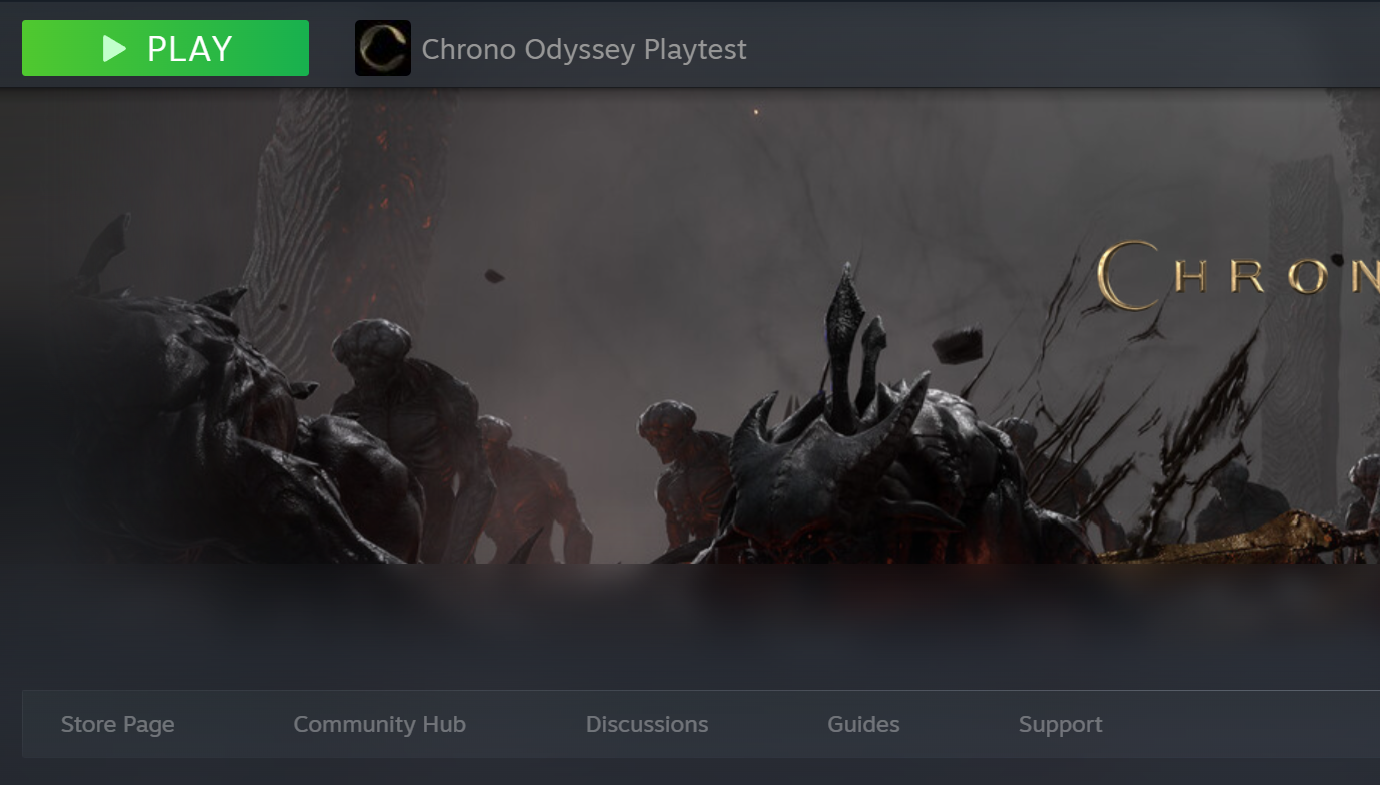Go to the Community Hub

[380, 724]
